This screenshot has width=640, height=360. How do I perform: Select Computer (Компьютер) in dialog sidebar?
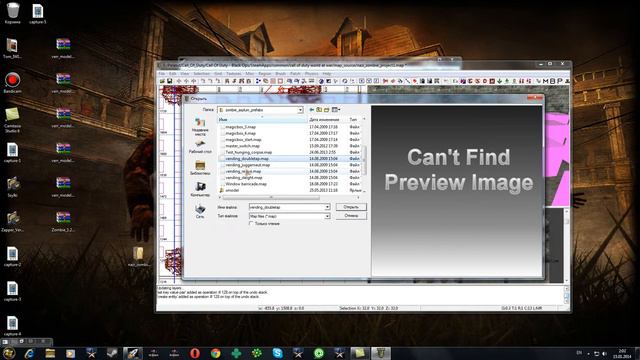(200, 189)
